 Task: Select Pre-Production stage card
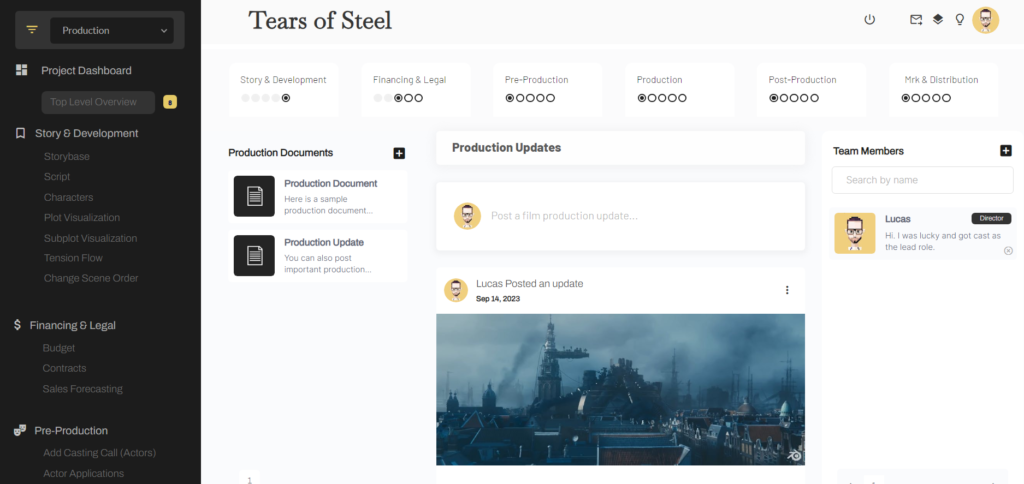click(547, 90)
